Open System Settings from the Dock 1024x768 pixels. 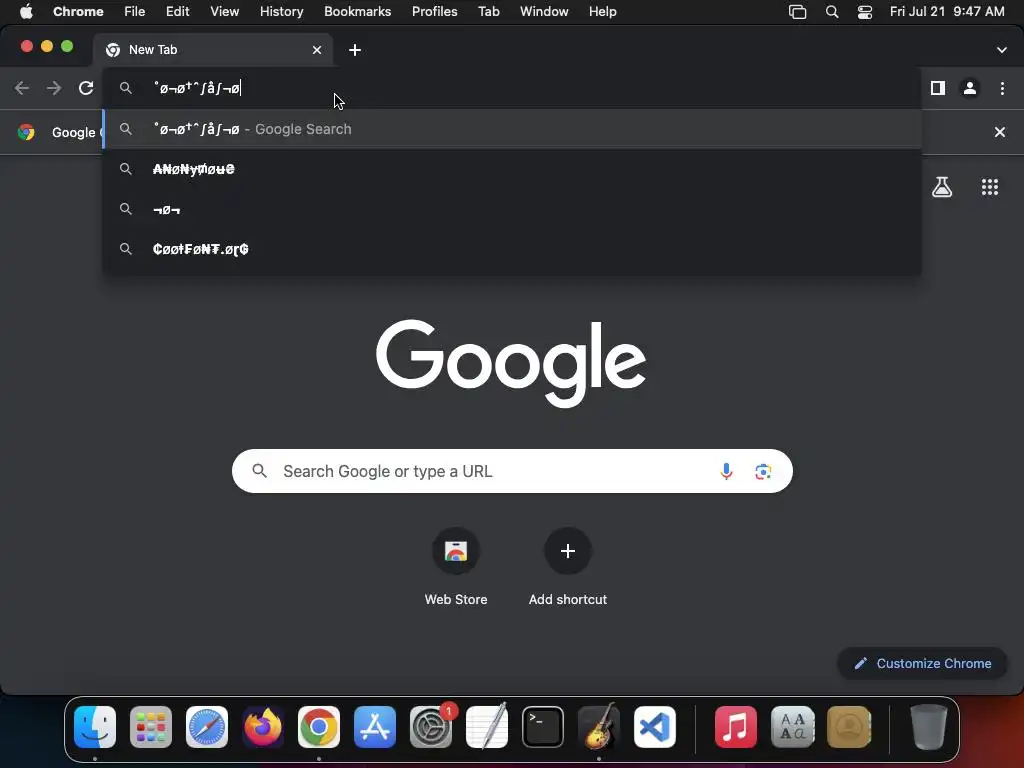pos(431,727)
